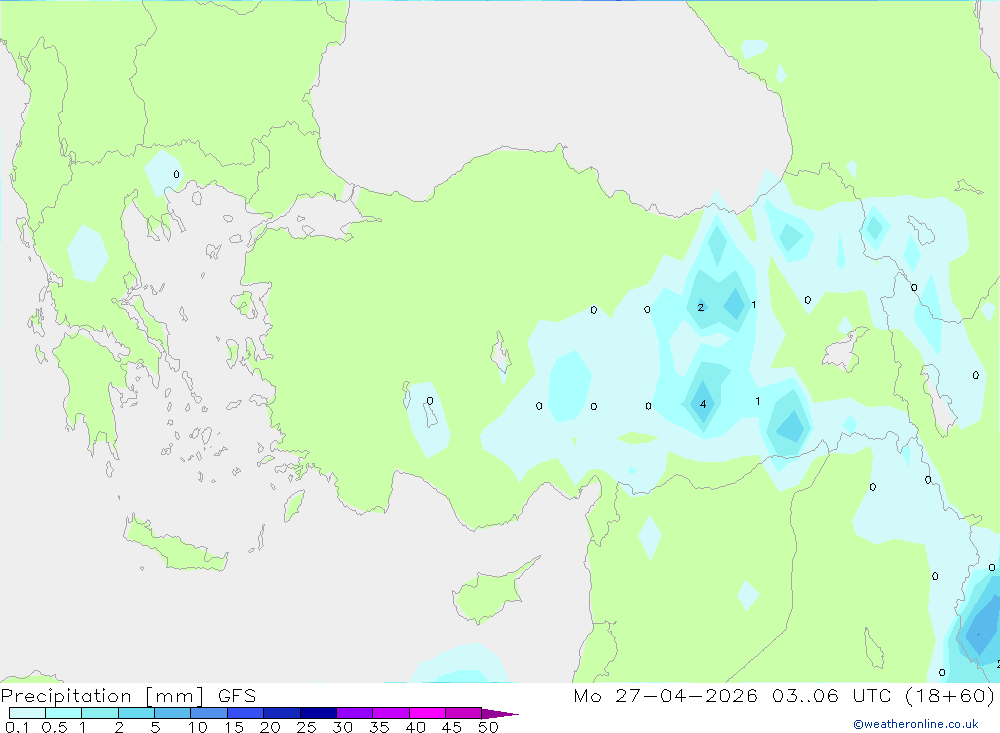
Task: Click the "5" legend scale label
Action: (155, 727)
